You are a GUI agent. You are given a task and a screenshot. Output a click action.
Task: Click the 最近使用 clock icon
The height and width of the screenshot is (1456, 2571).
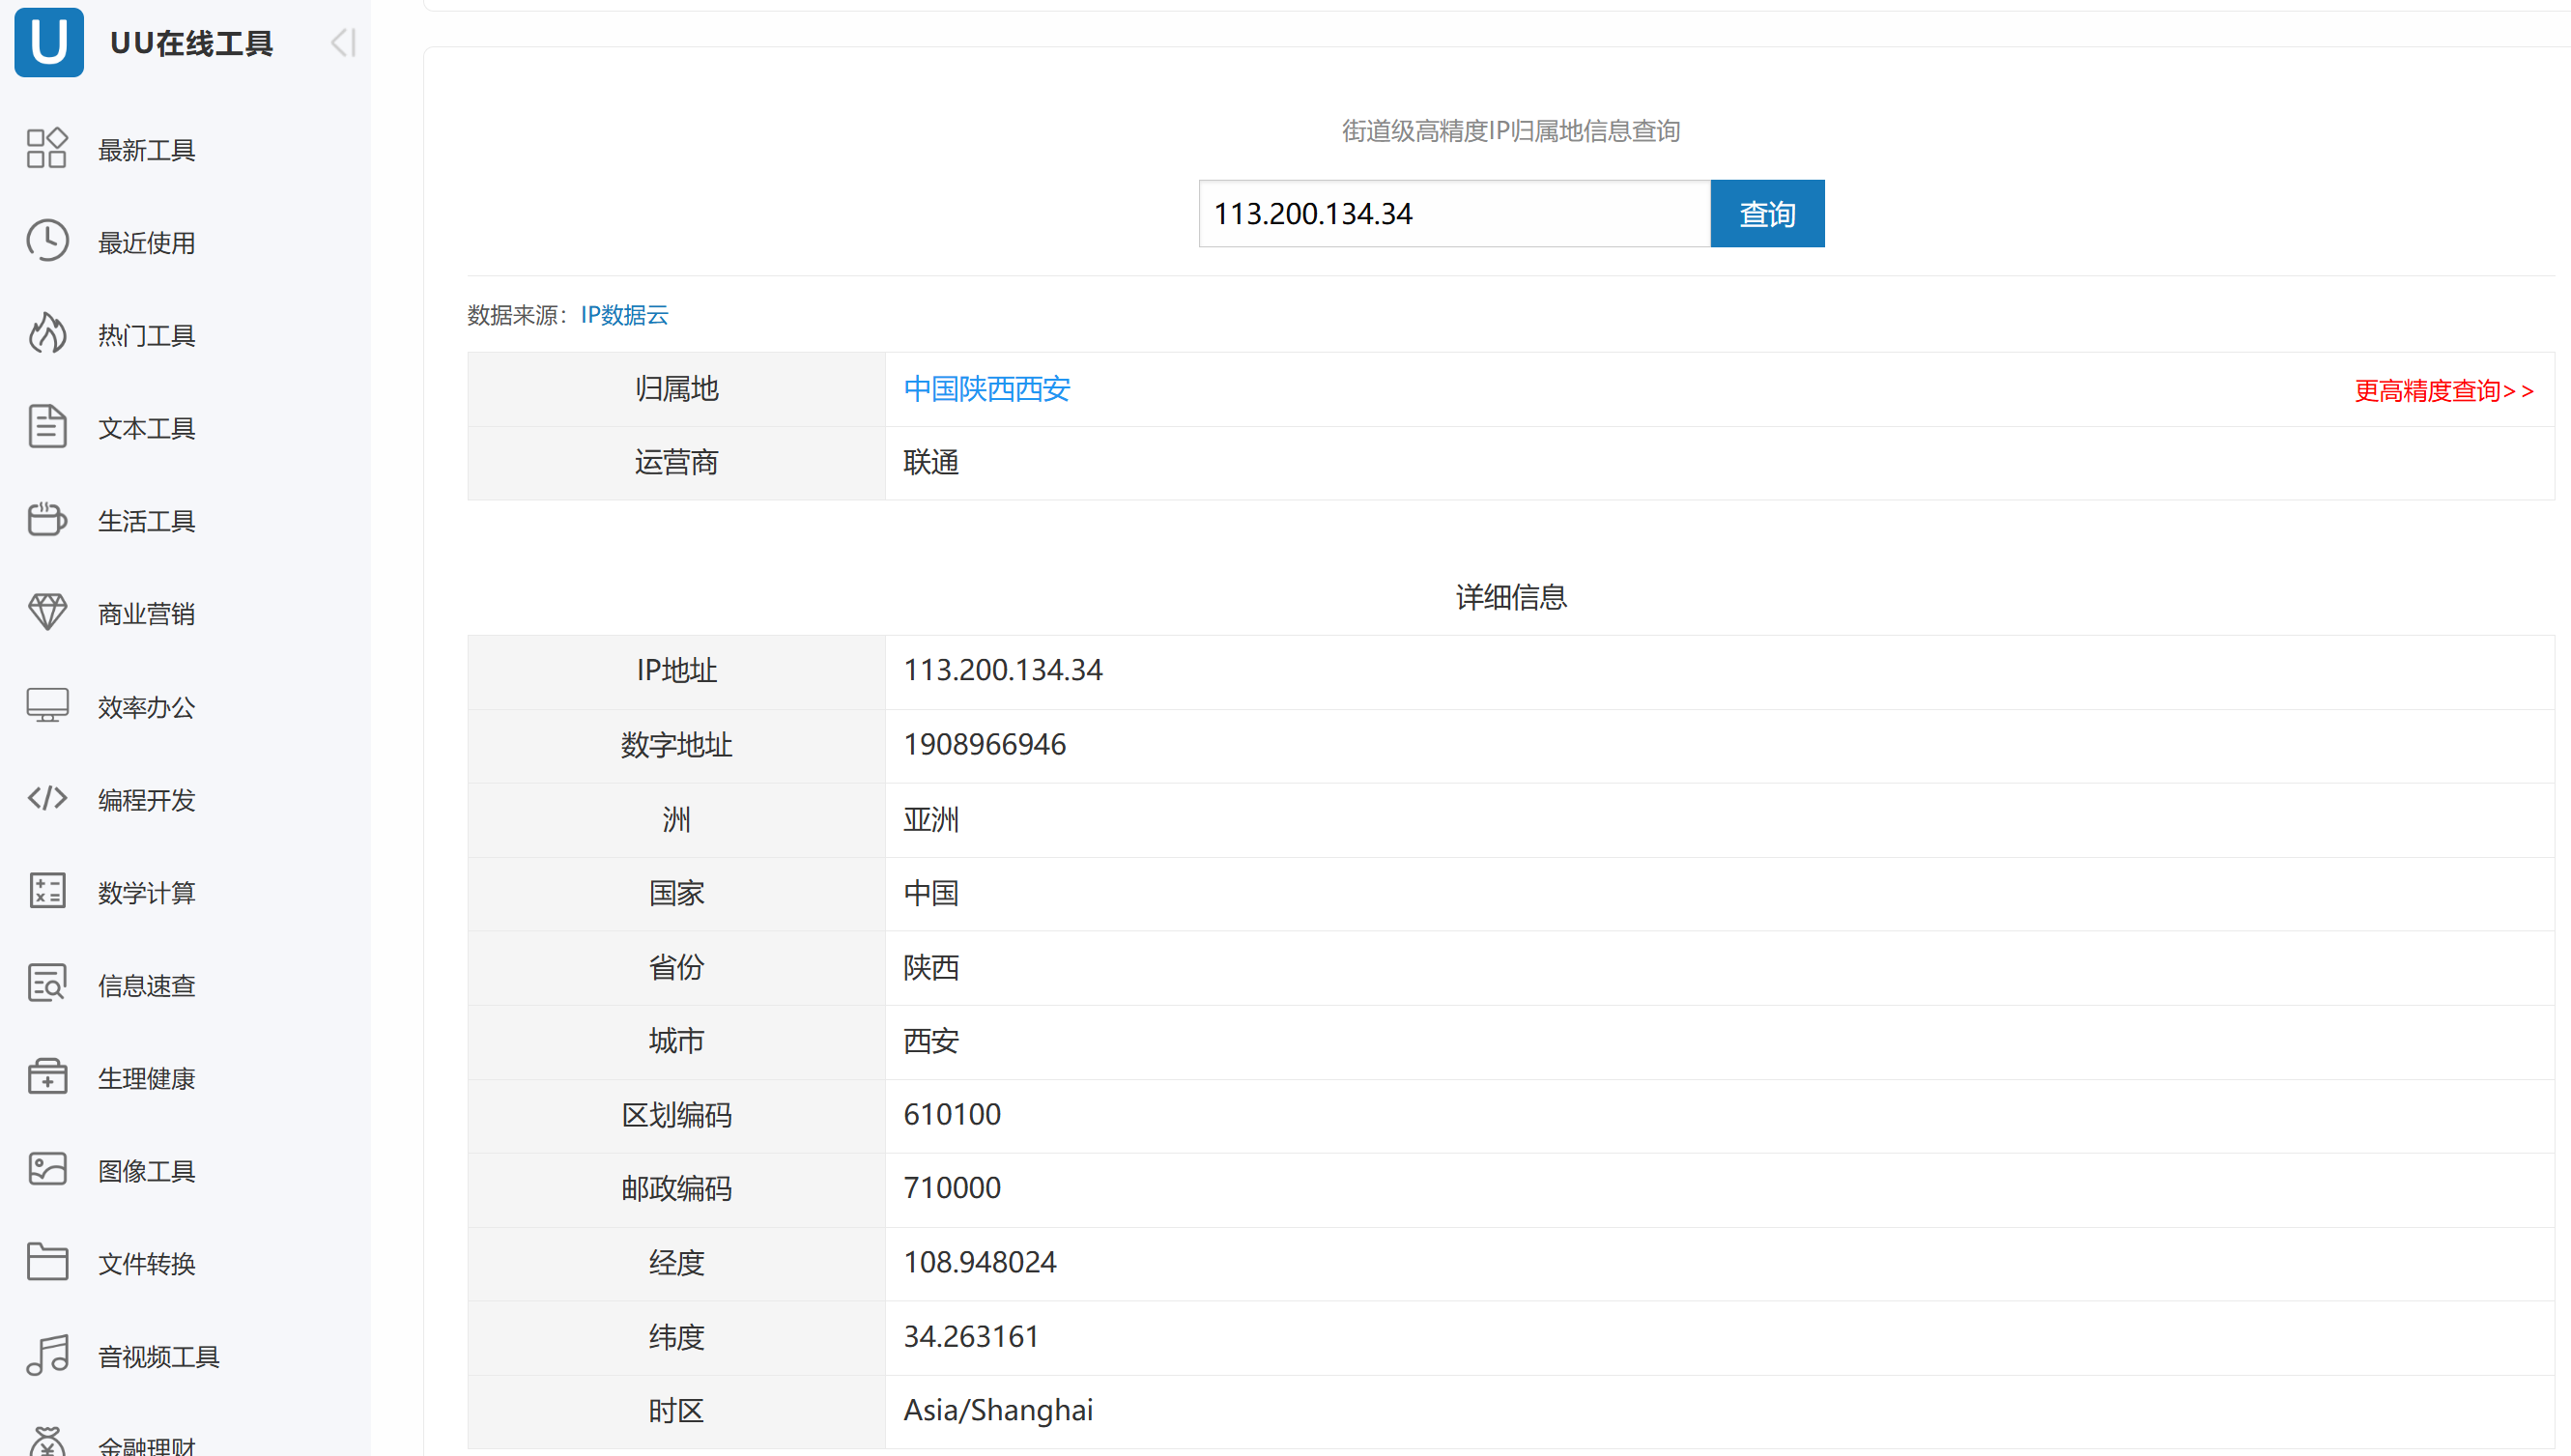tap(47, 241)
